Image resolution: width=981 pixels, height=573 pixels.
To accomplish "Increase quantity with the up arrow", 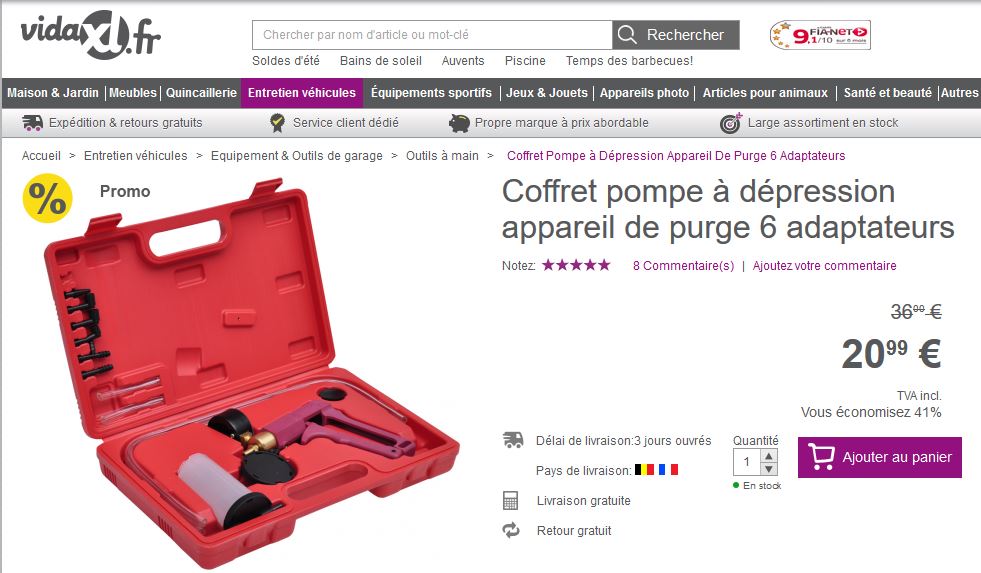I will [x=769, y=455].
